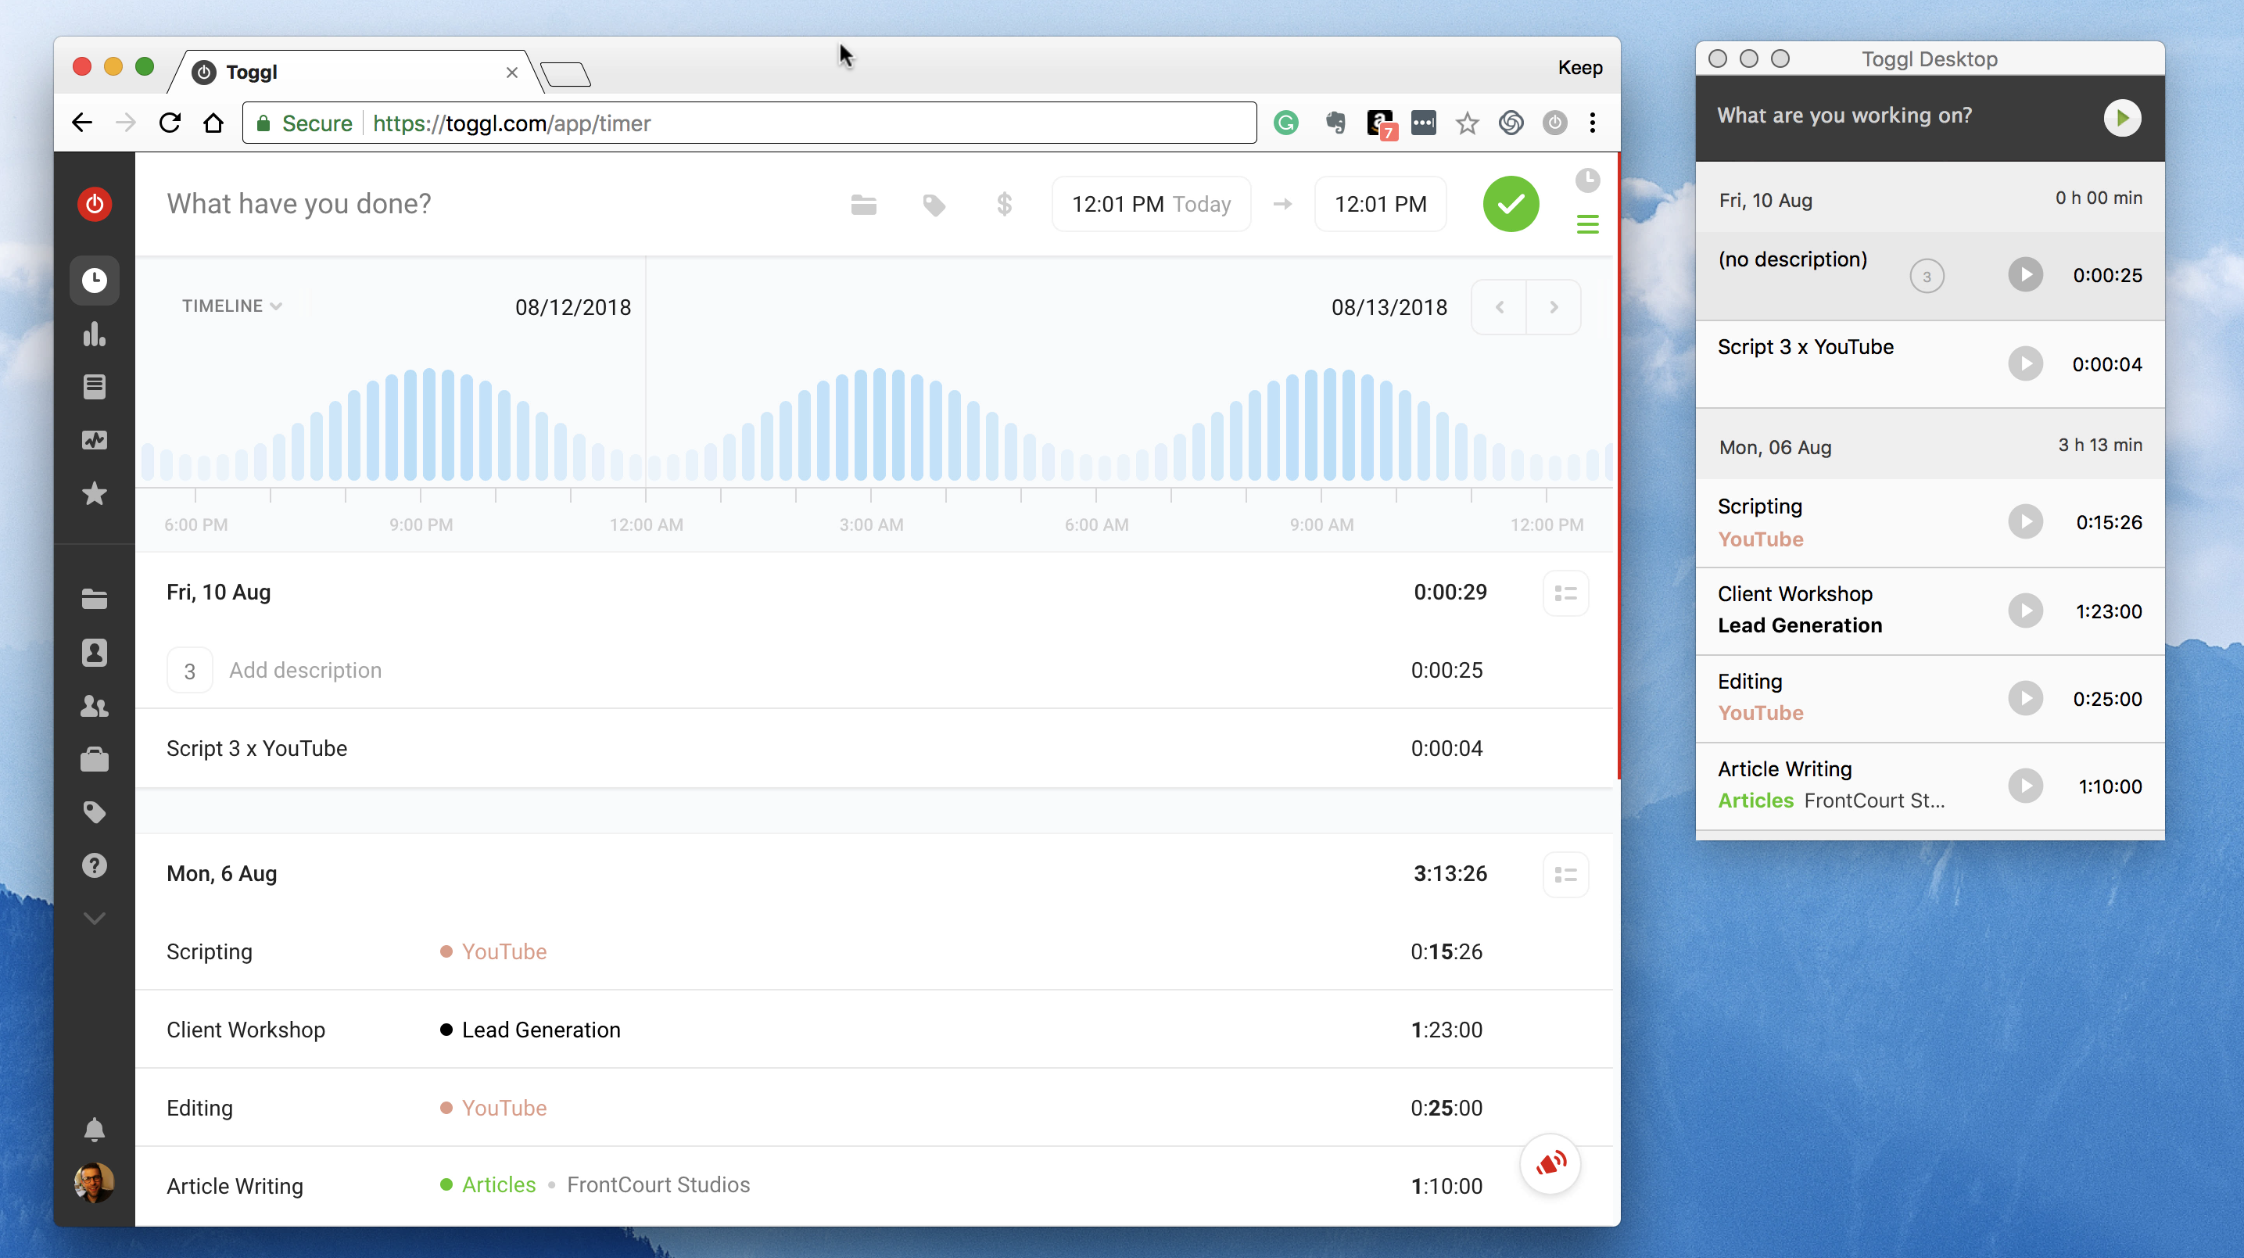The image size is (2244, 1258).
Task: Click the URL address bar
Action: click(x=749, y=123)
